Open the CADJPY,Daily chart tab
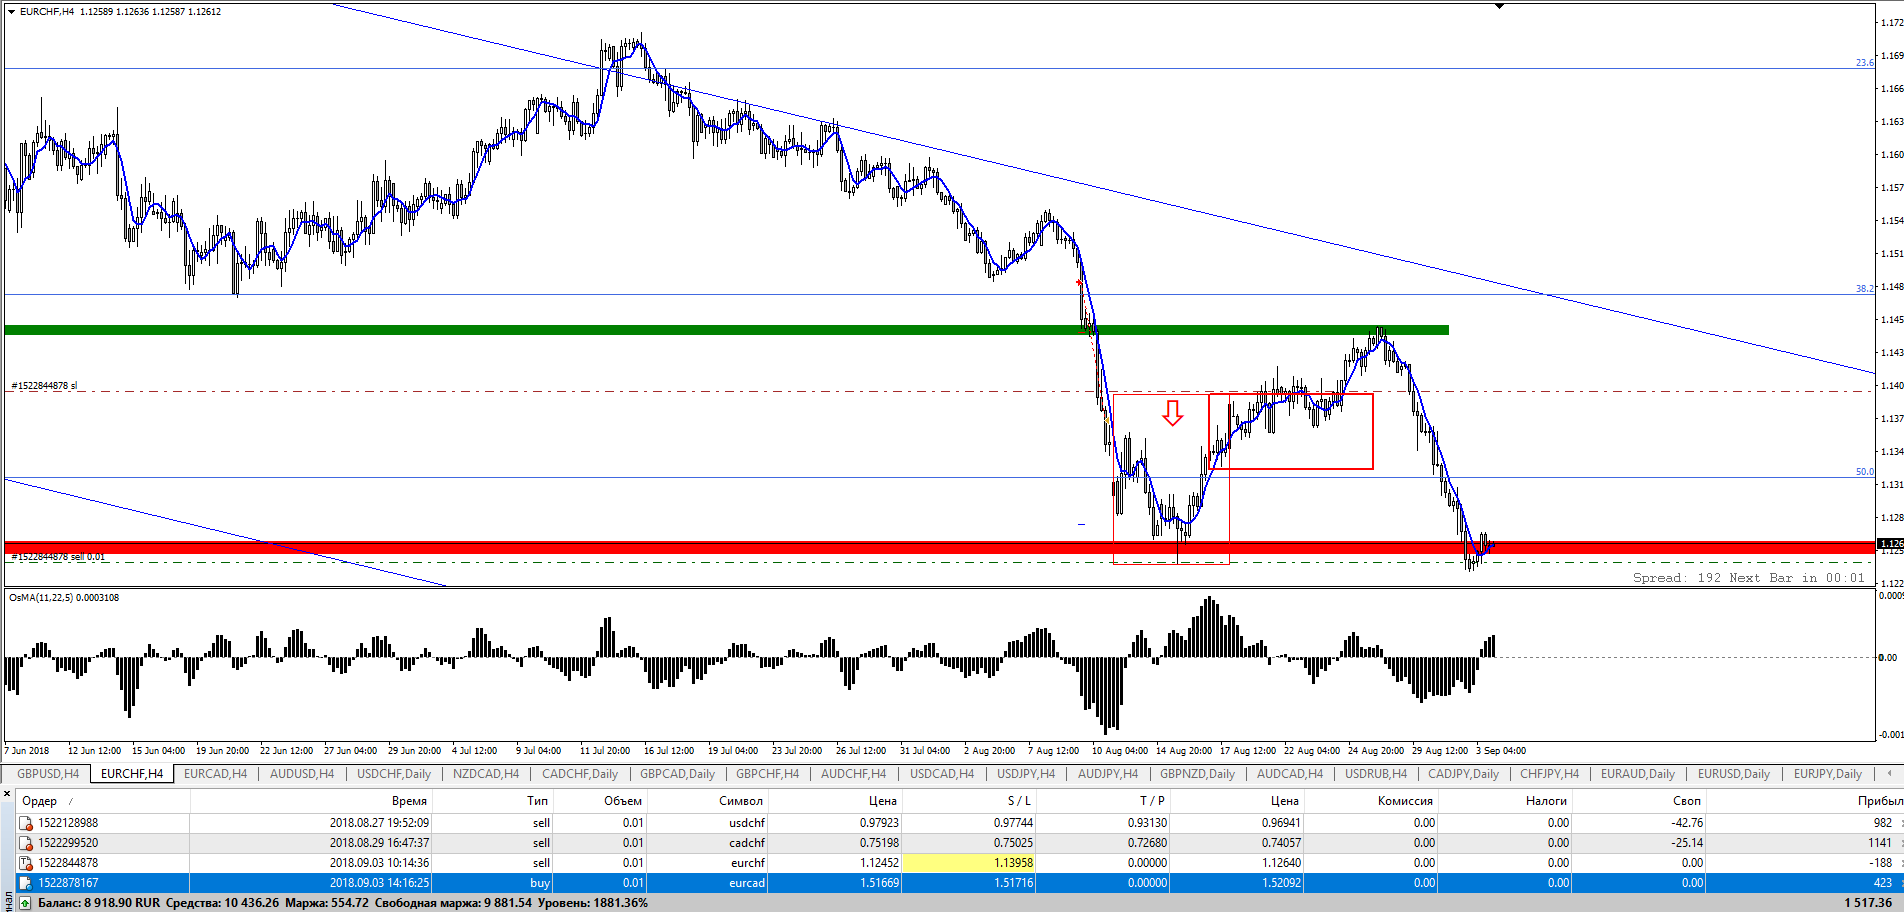Screen dimensions: 1904x912 (x=1464, y=774)
